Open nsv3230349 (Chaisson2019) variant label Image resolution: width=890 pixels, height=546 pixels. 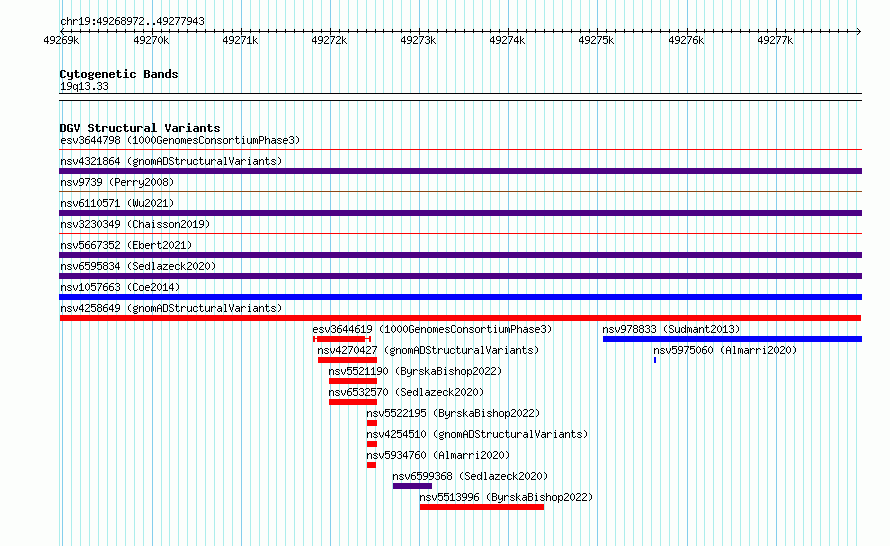(x=135, y=224)
